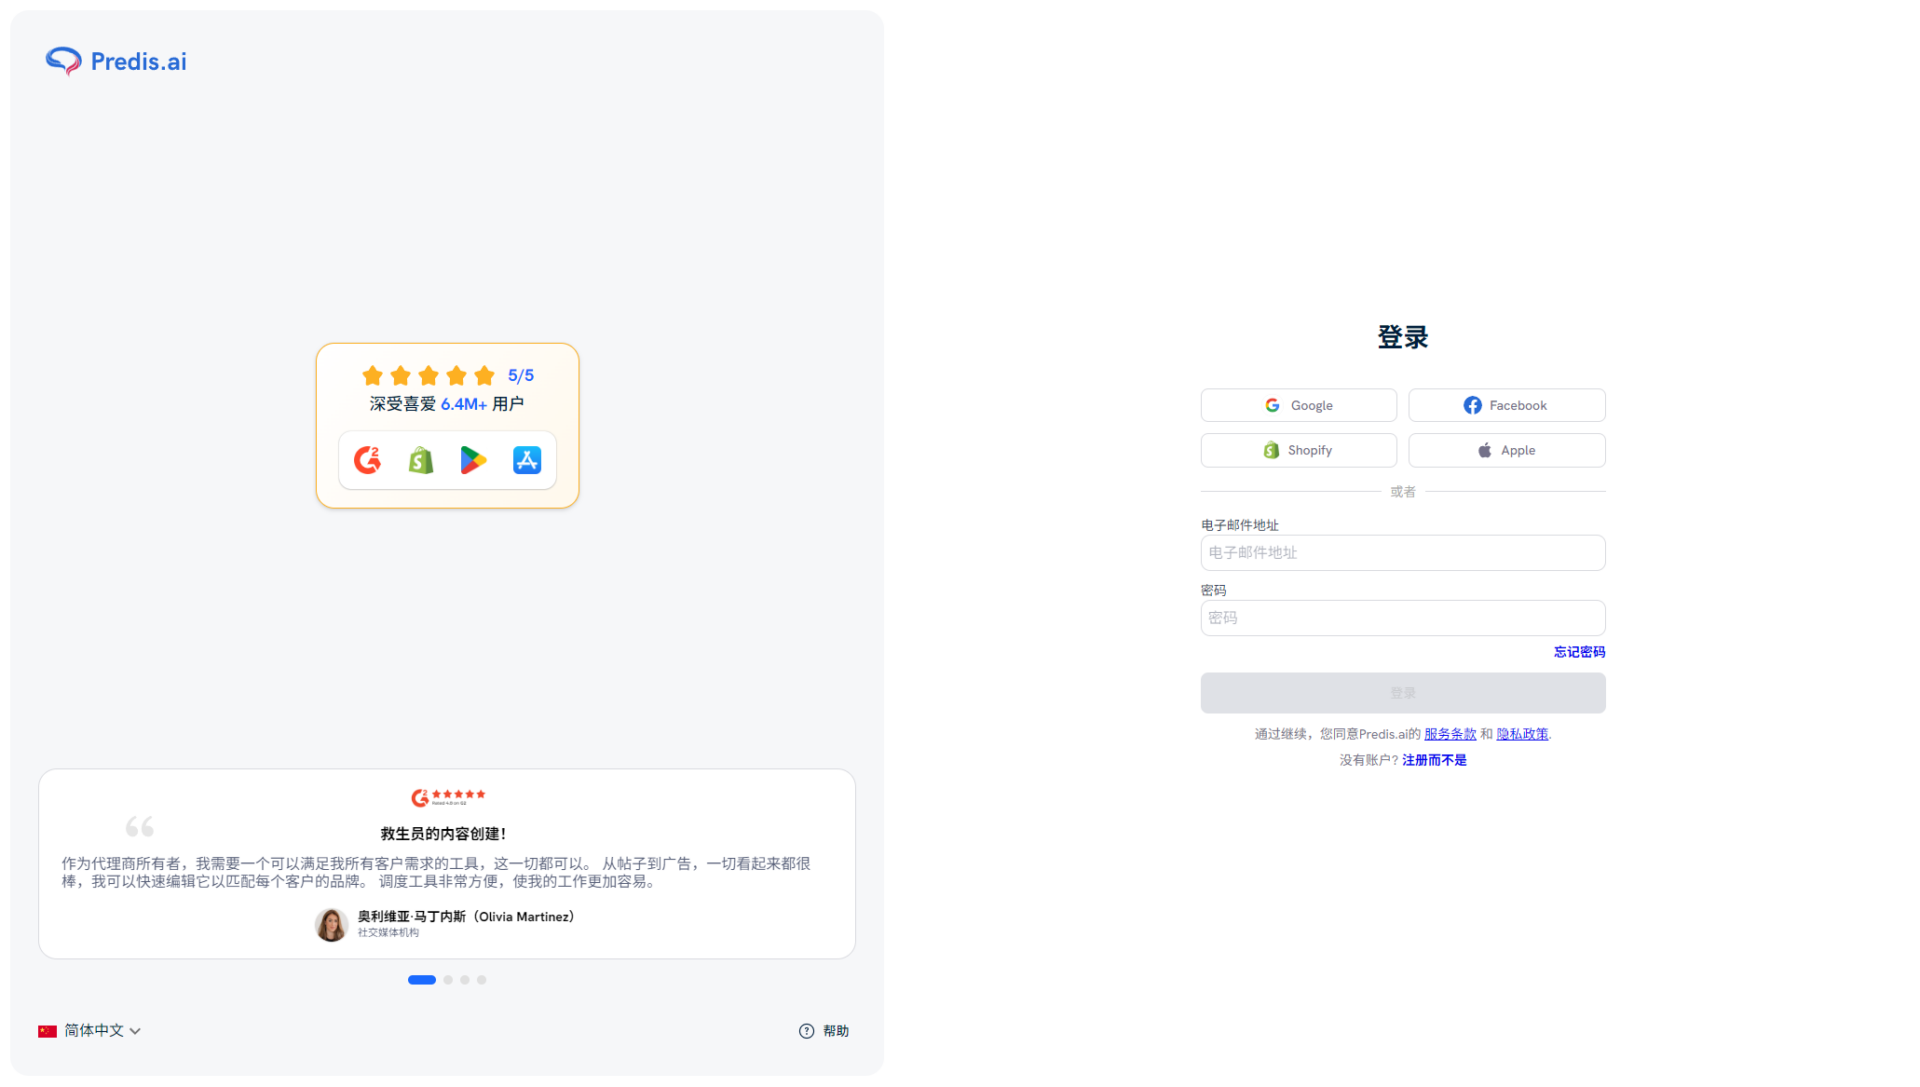Open the 服务条款 terms link
Viewport: 1920px width, 1087px height.
(x=1451, y=733)
